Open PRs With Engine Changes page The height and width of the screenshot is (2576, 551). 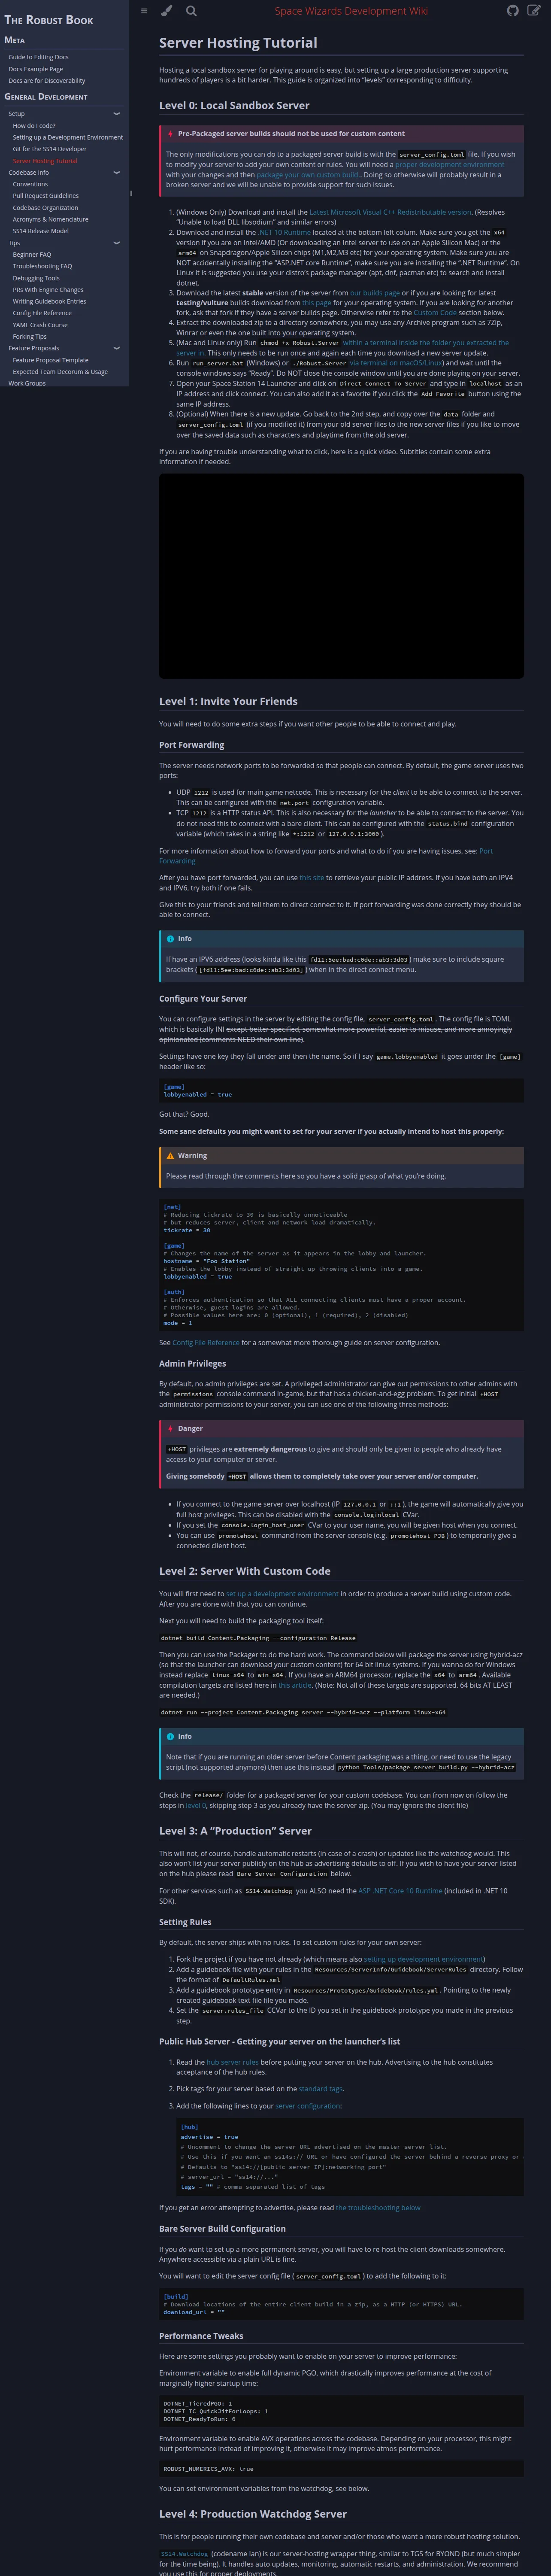pyautogui.click(x=48, y=290)
